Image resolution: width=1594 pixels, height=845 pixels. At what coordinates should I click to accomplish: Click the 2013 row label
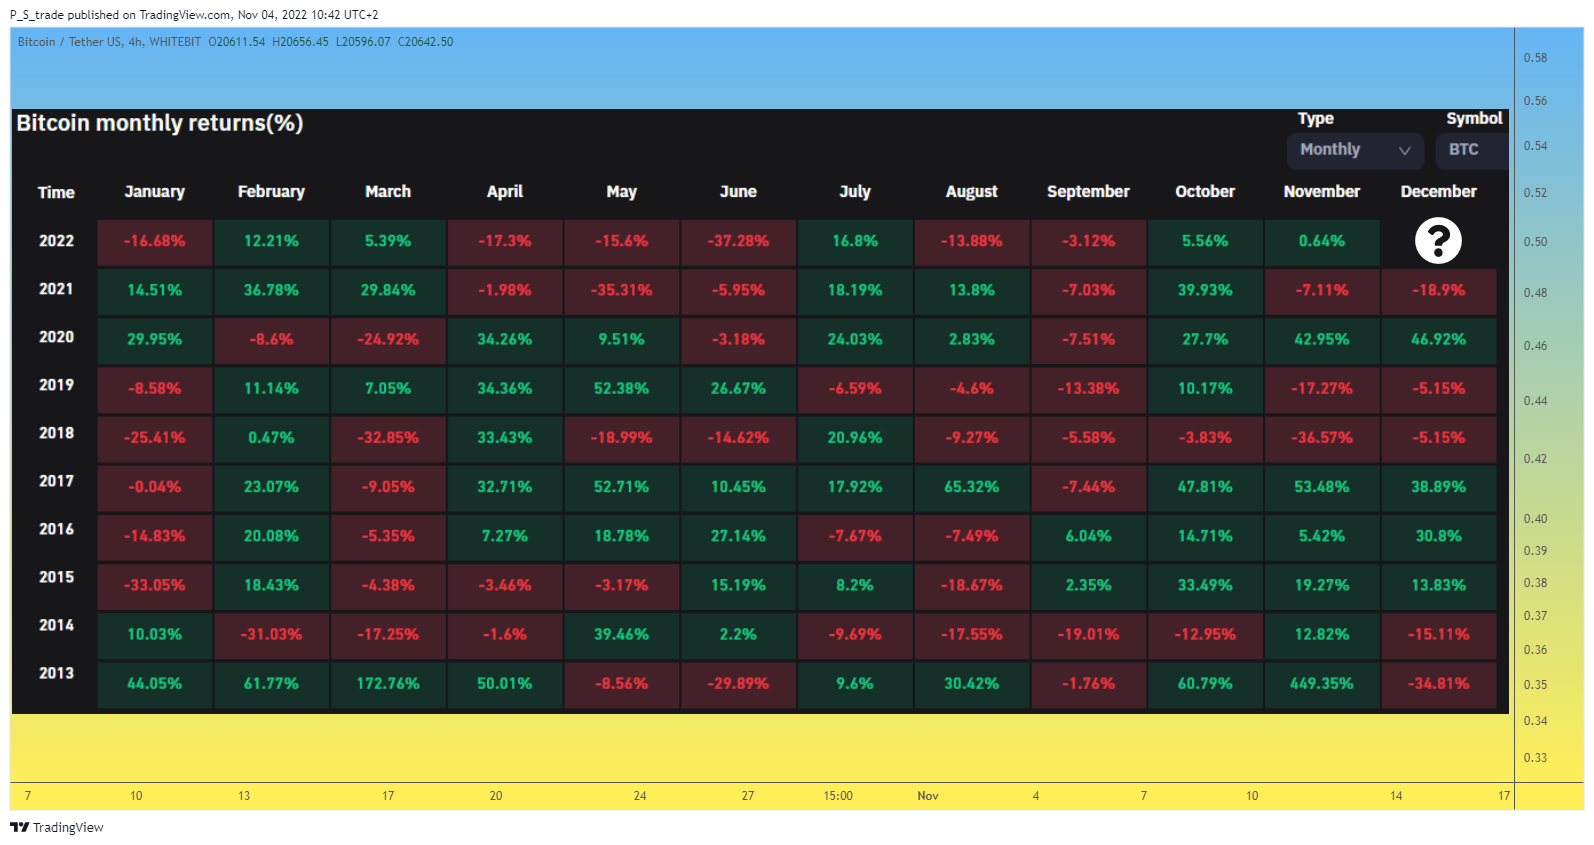coord(56,673)
